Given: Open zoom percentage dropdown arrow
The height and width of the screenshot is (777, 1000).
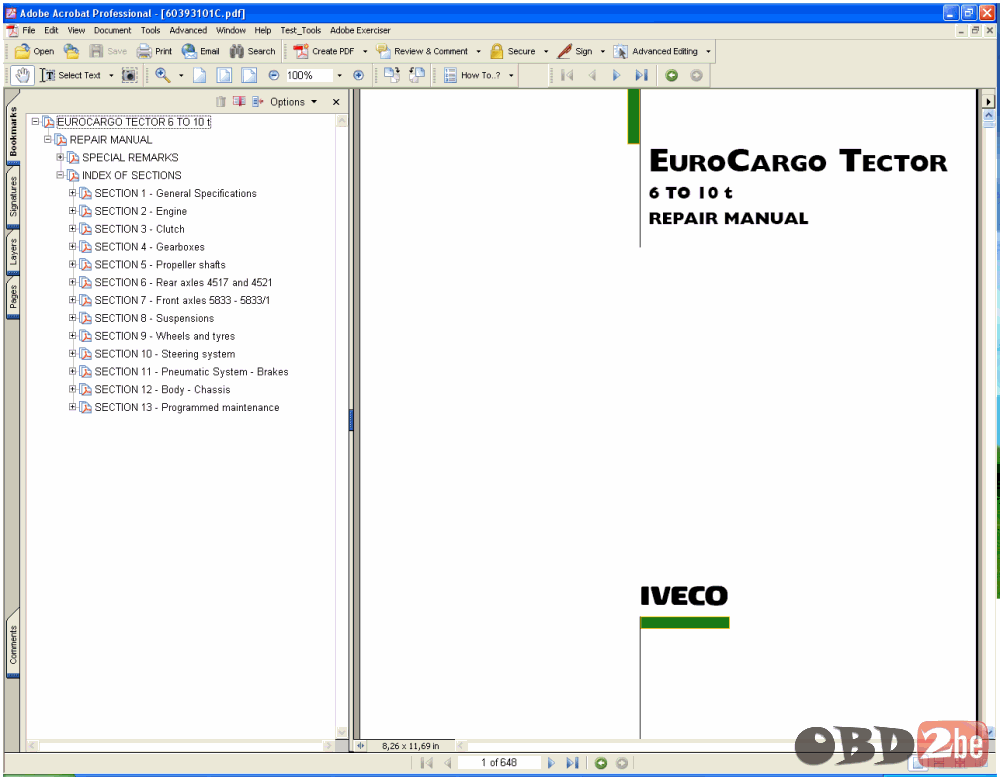Looking at the screenshot, I should click(339, 75).
